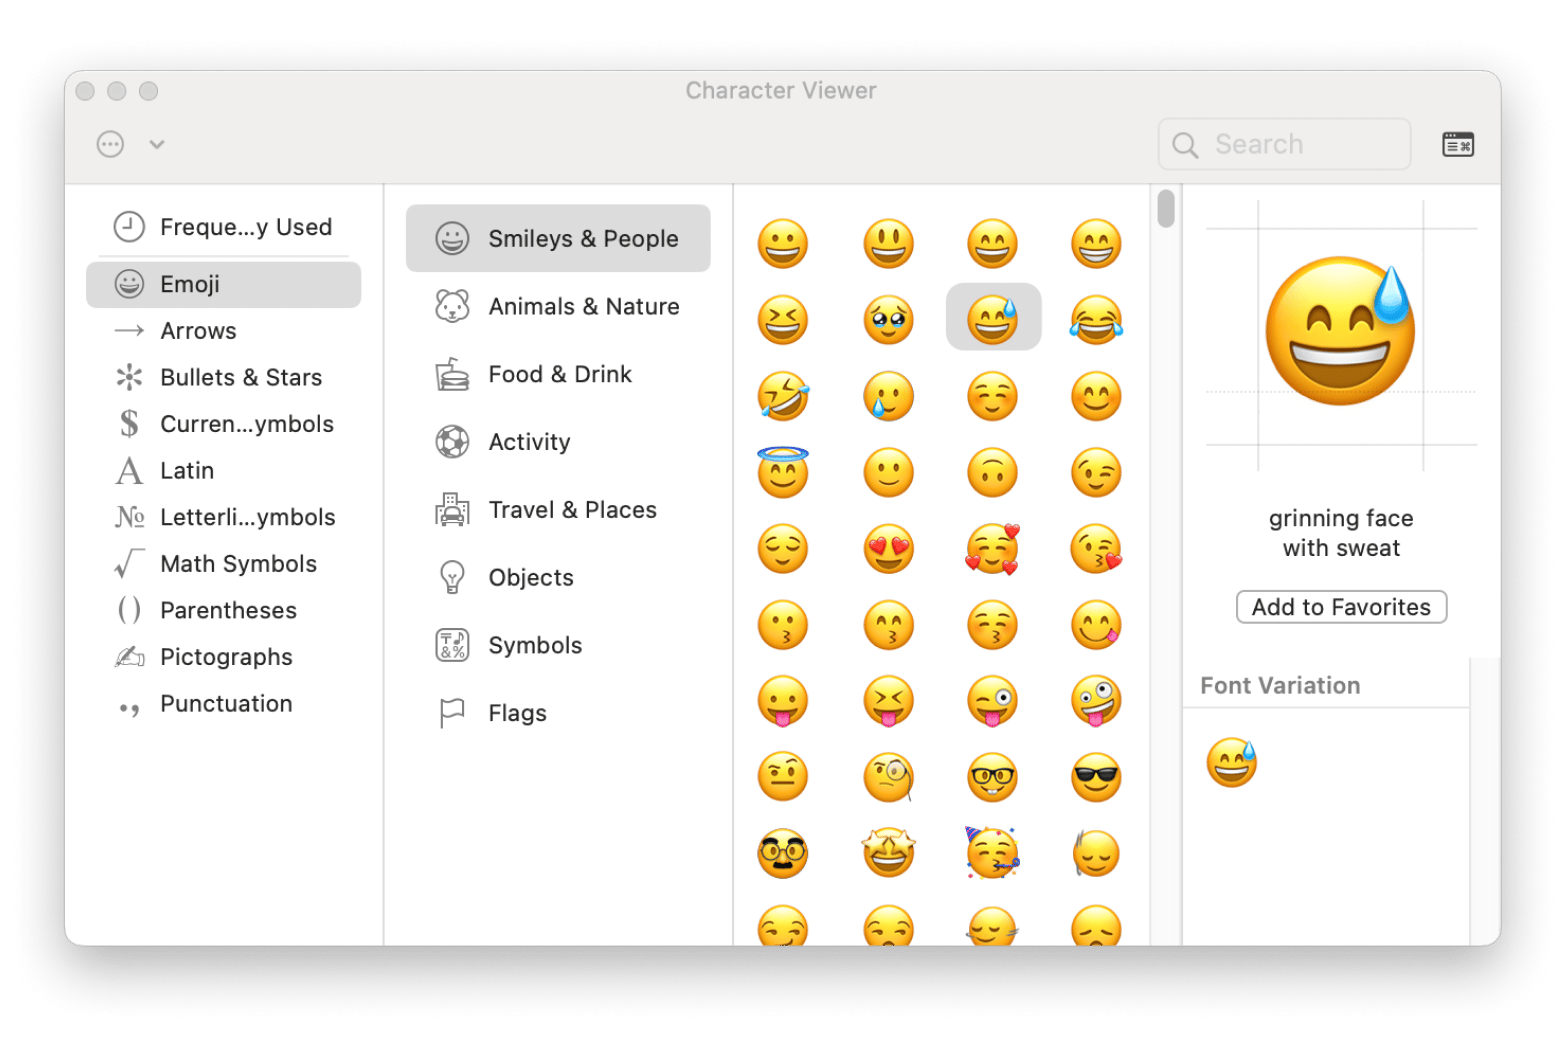Choose Math Symbols from the sidebar
The width and height of the screenshot is (1560, 1040).
pos(238,564)
